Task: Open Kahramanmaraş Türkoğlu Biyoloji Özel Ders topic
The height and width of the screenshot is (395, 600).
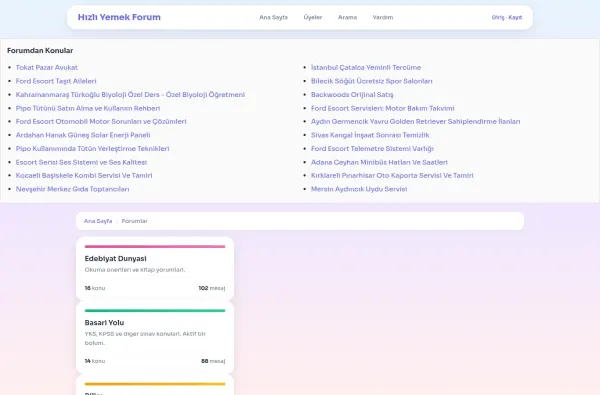Action: (130, 95)
